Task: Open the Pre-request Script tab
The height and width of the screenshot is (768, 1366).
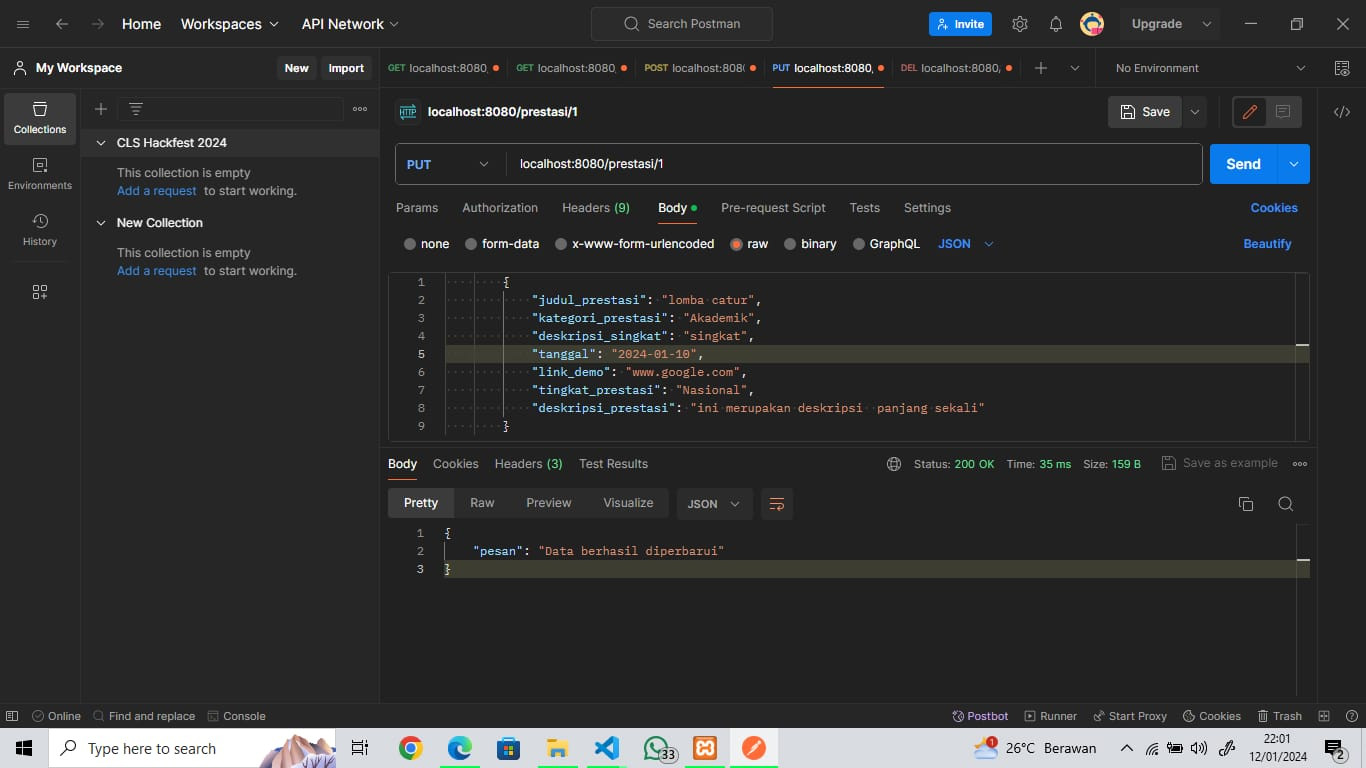Action: [x=773, y=208]
